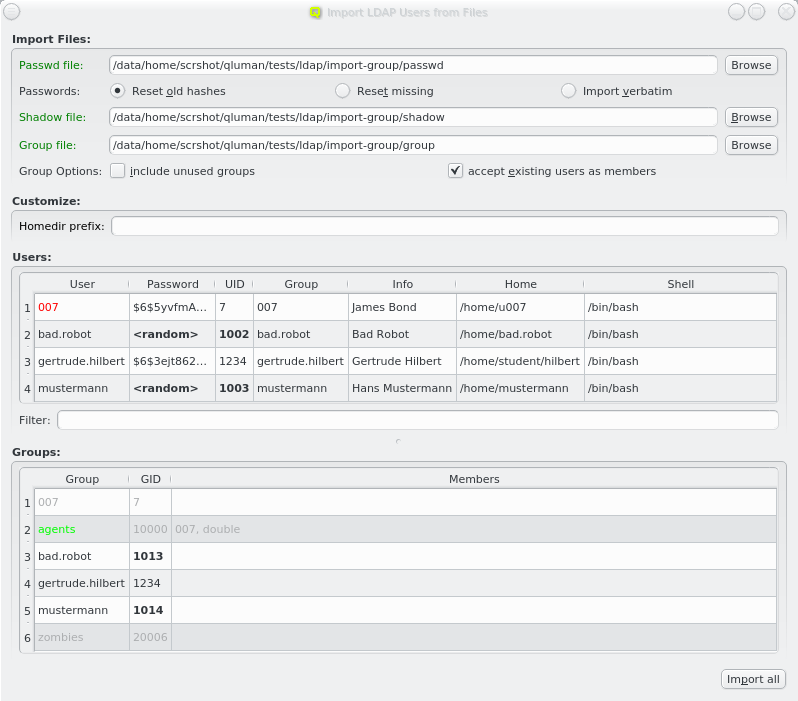Click the Browse button for Group file
Viewport: 798px width, 701px height.
coord(751,145)
